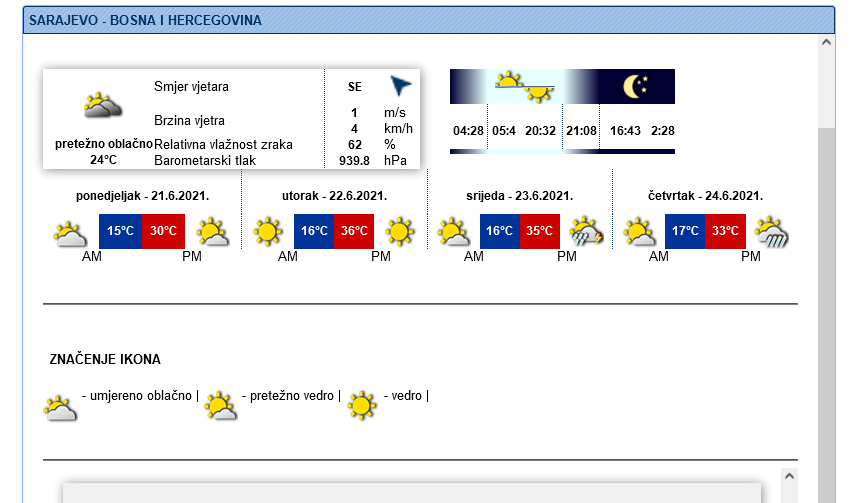Click the blue wind direction arrow icon
Viewport: 850px width, 503px height.
point(400,87)
